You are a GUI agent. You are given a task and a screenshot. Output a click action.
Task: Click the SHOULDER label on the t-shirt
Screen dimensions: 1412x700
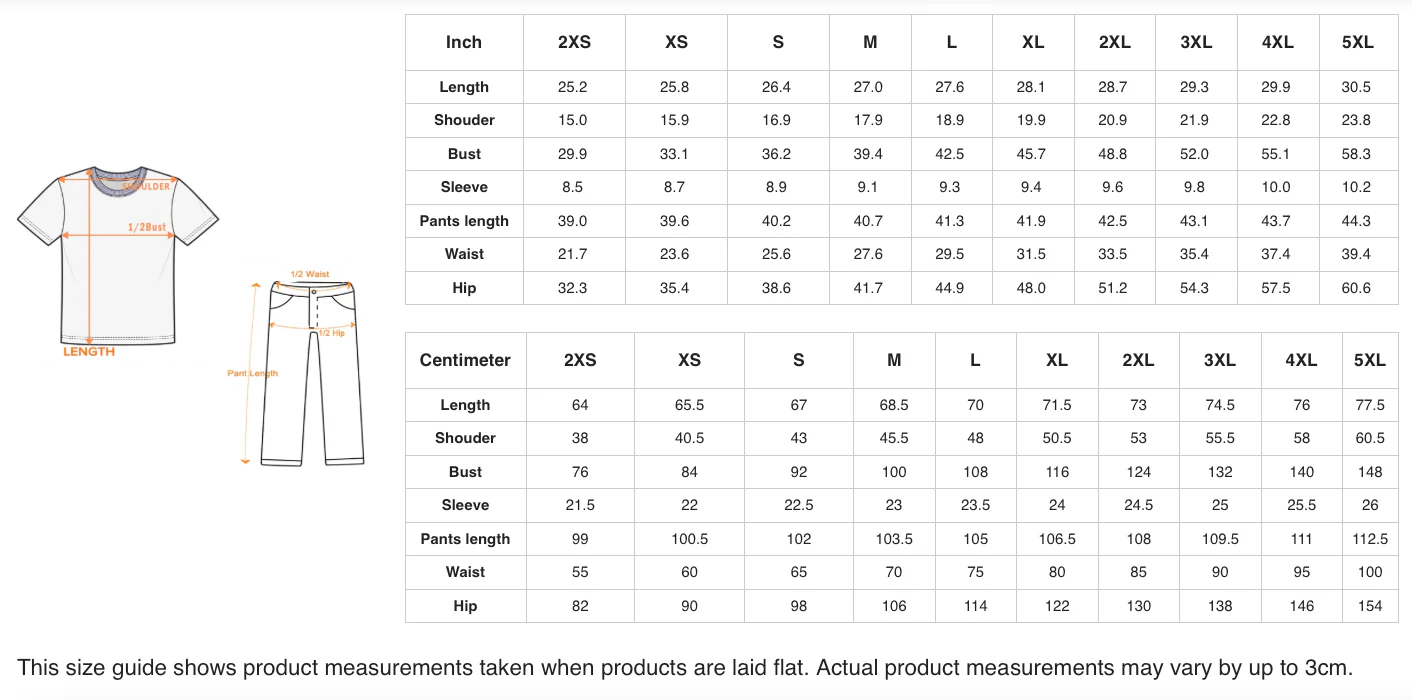(147, 186)
